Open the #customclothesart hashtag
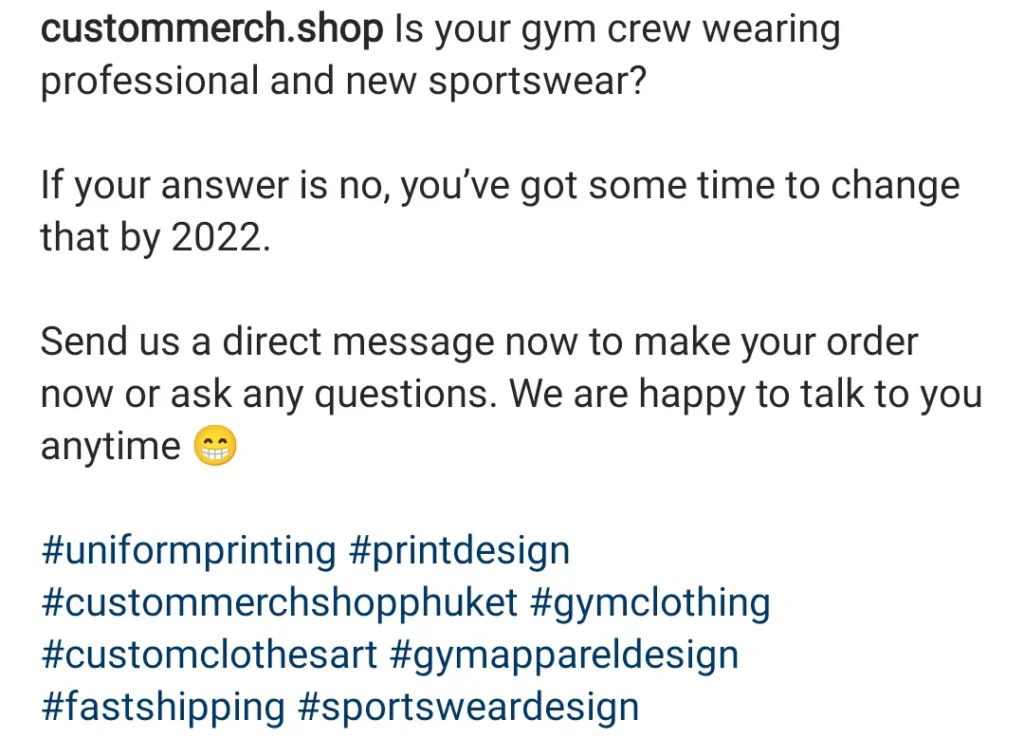The height and width of the screenshot is (738, 1024). coord(209,655)
